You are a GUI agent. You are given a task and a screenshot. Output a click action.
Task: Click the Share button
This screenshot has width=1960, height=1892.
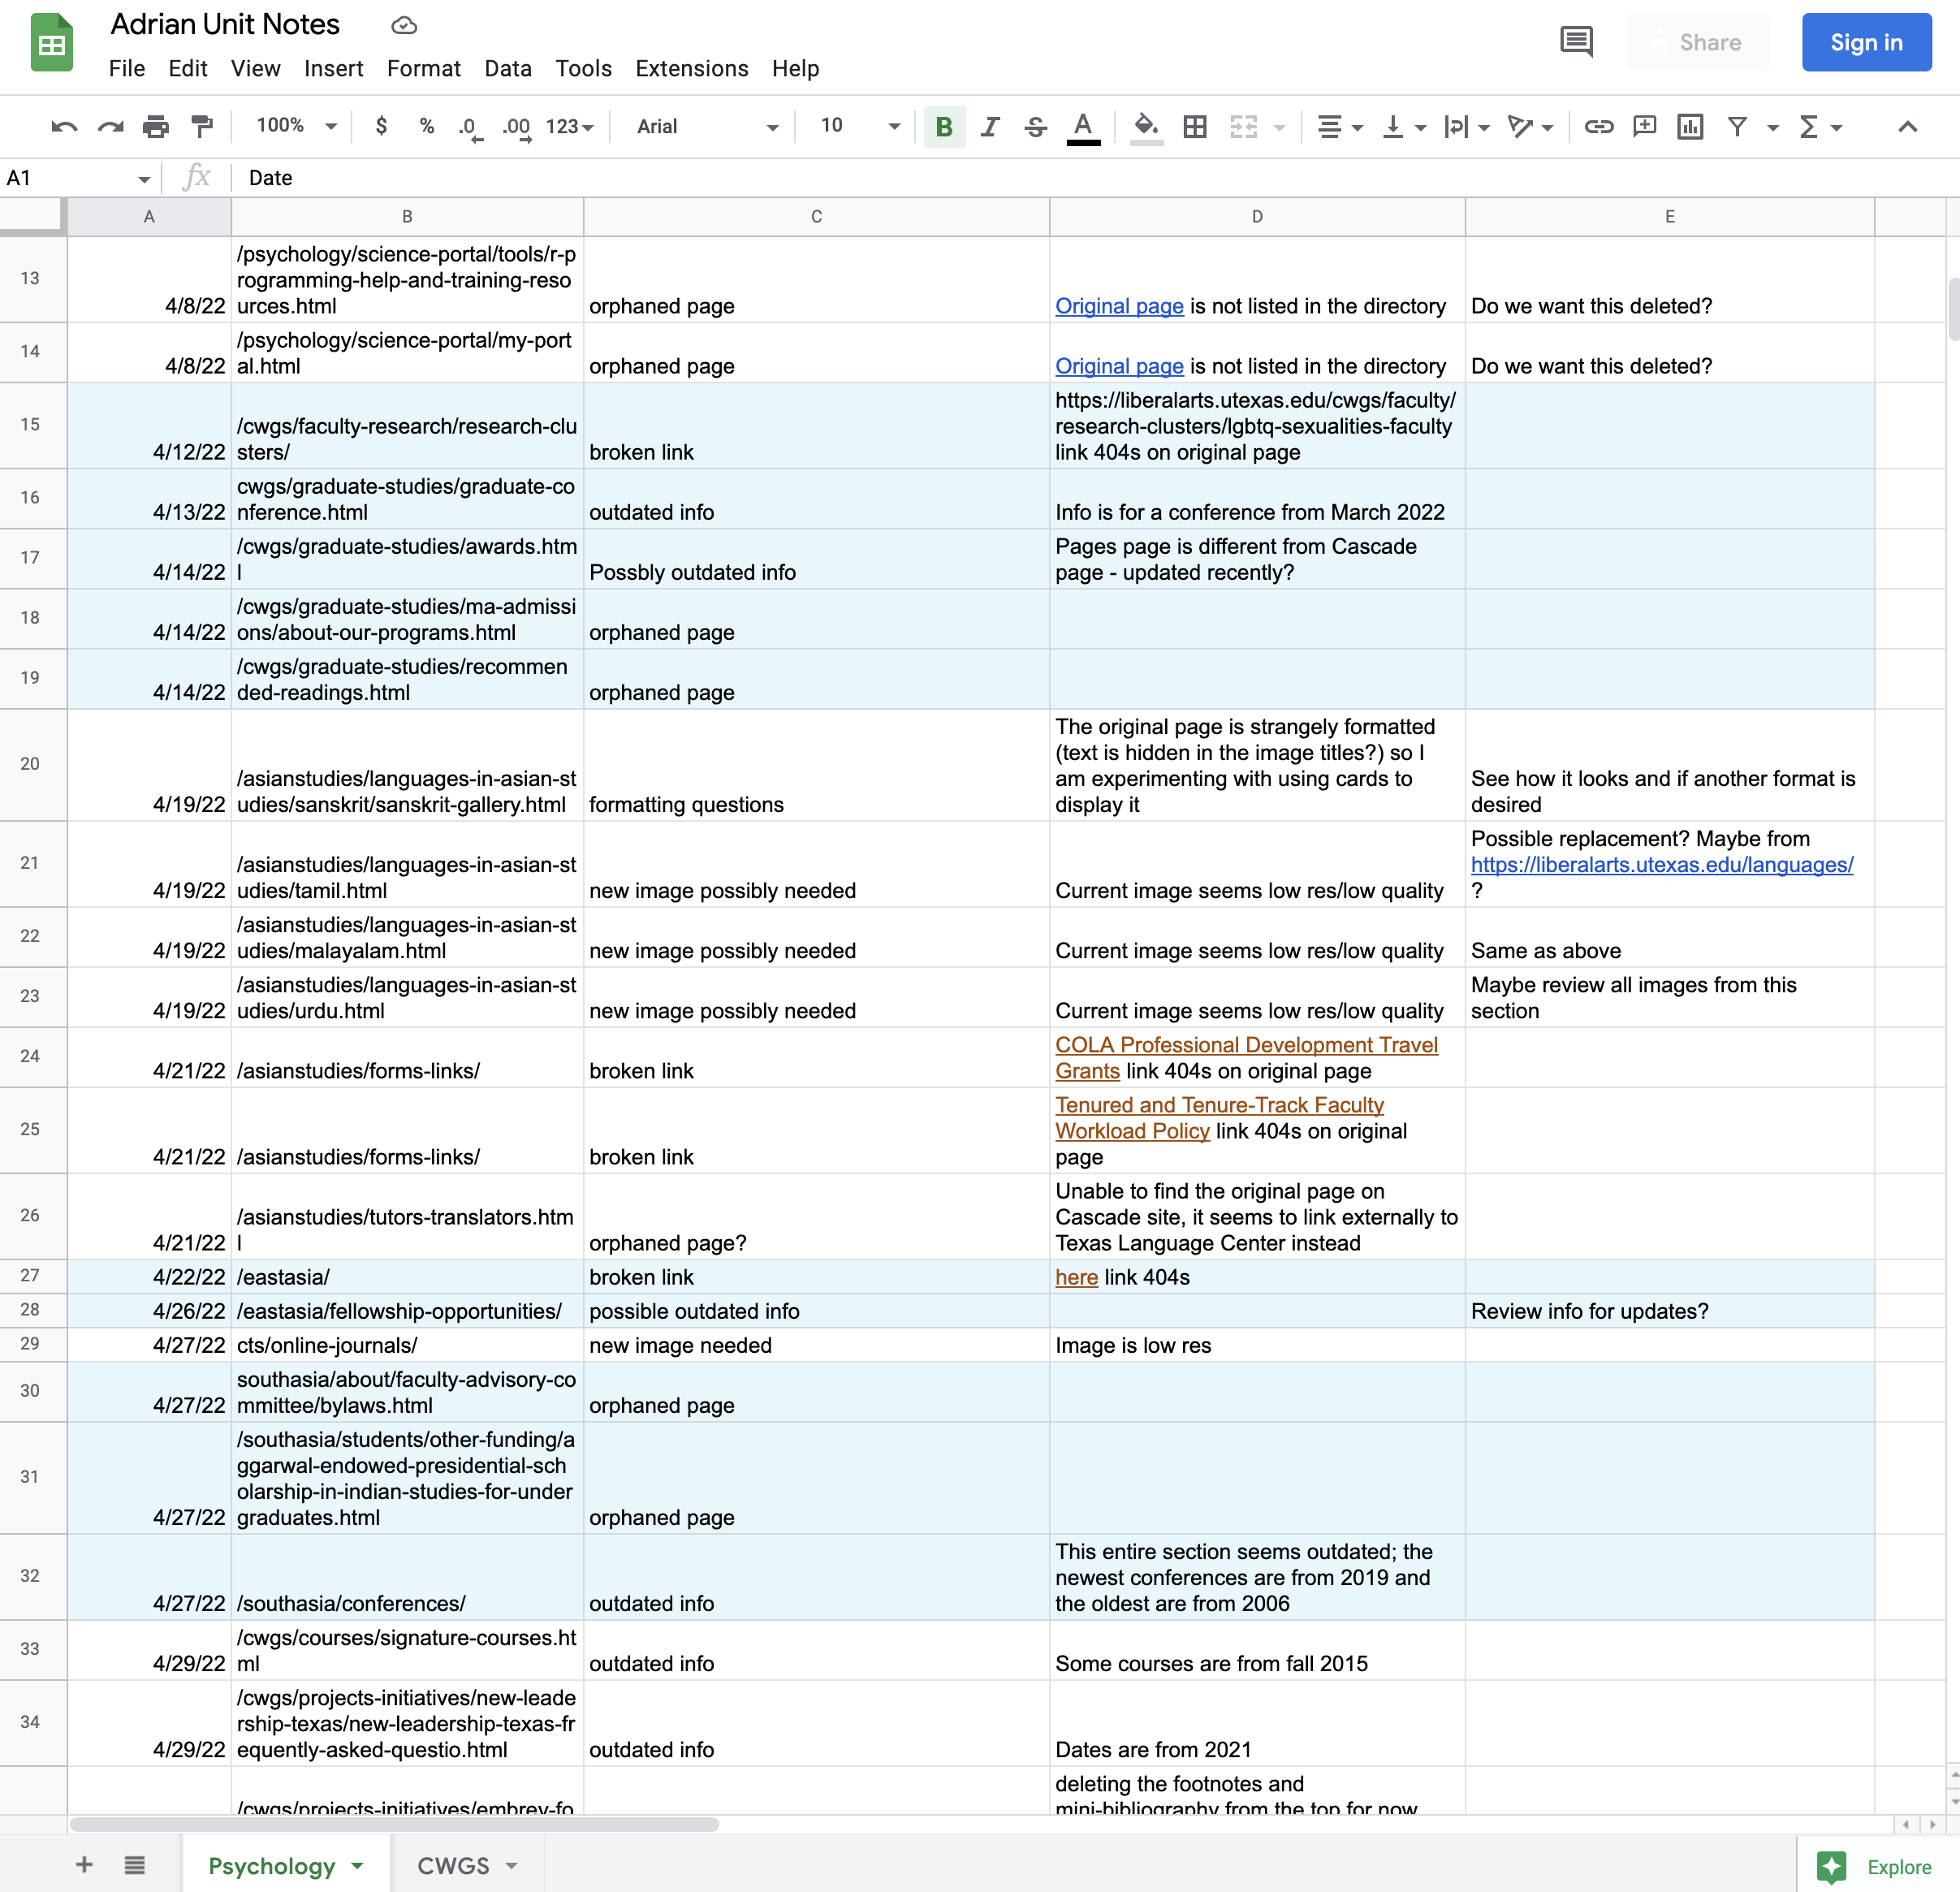pos(1698,42)
